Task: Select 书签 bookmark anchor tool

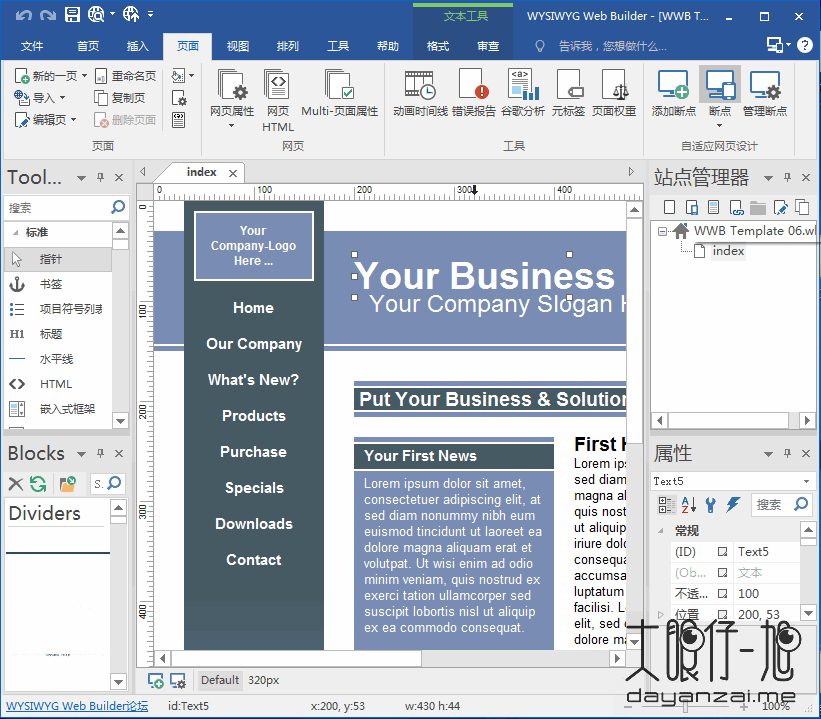Action: (58, 284)
